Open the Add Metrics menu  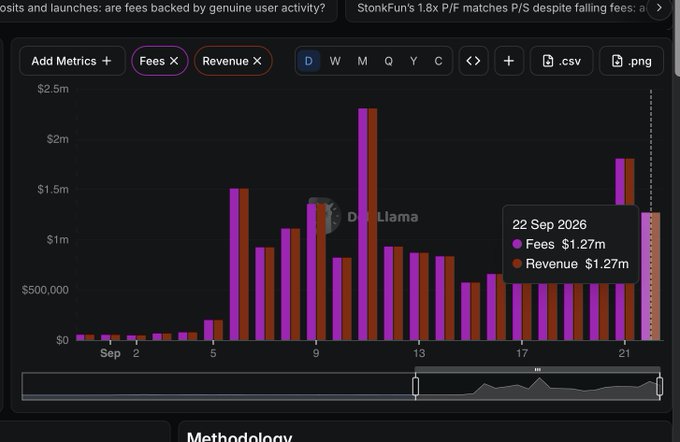click(72, 61)
